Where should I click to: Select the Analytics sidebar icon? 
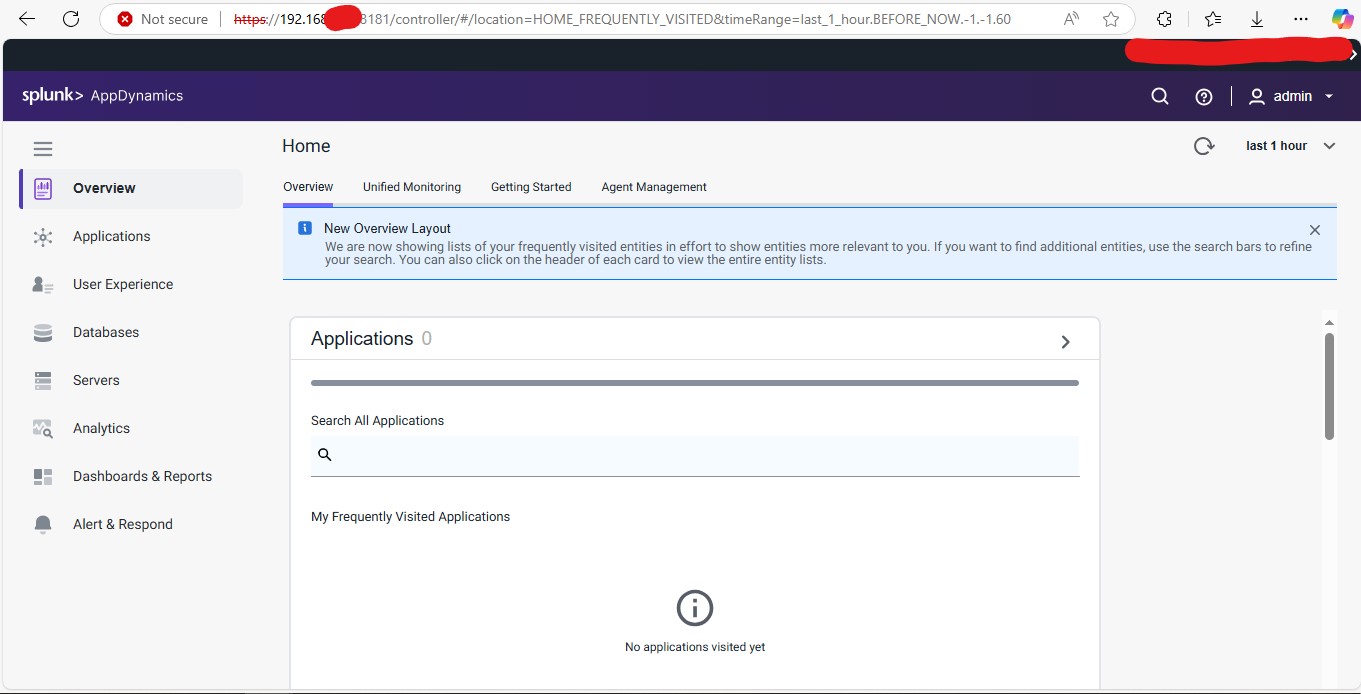click(42, 428)
